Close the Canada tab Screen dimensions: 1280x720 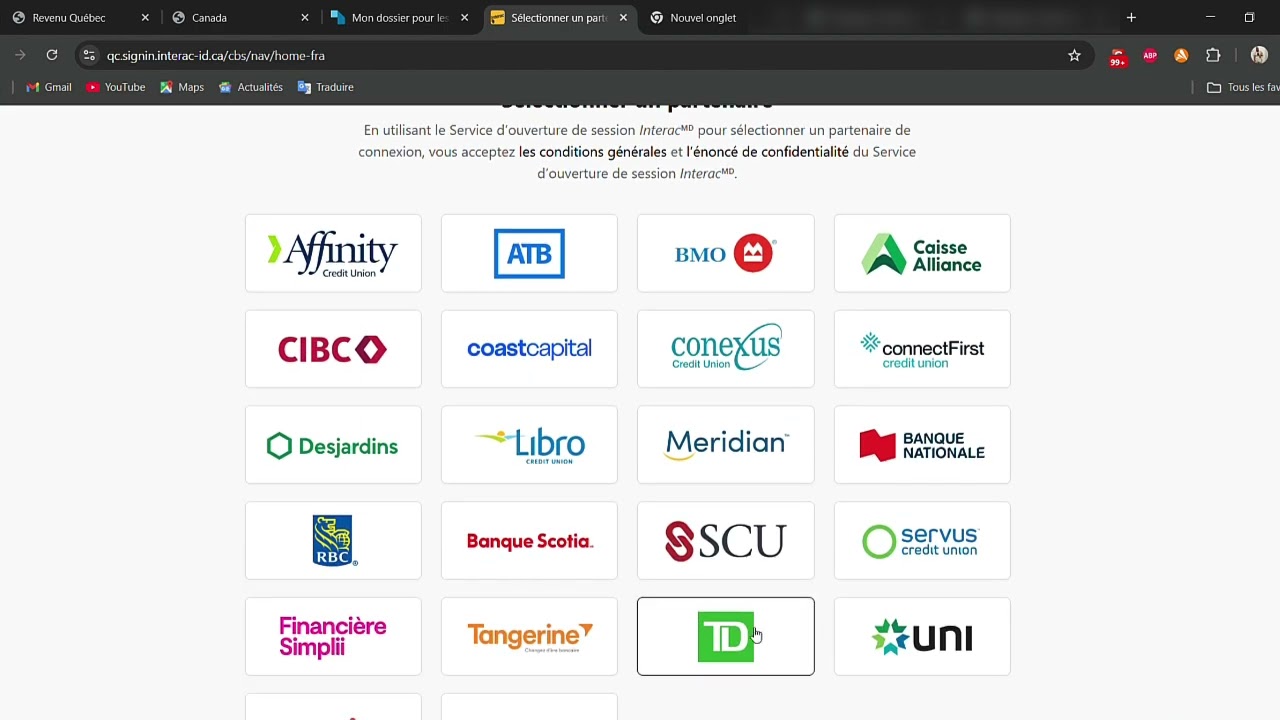pos(305,18)
